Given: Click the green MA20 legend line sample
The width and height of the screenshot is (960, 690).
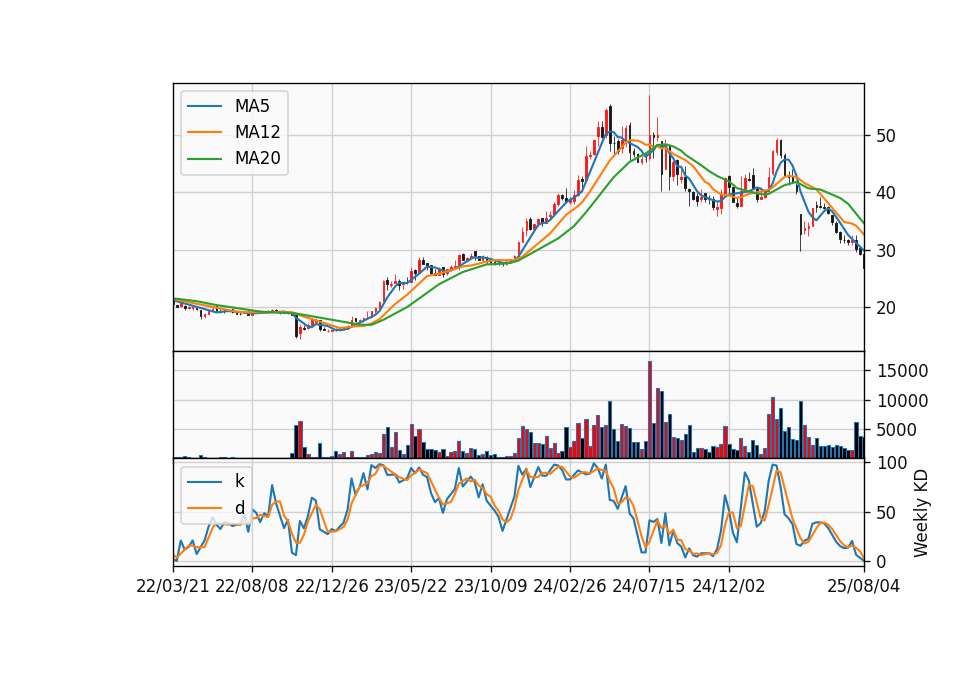Looking at the screenshot, I should click(204, 159).
